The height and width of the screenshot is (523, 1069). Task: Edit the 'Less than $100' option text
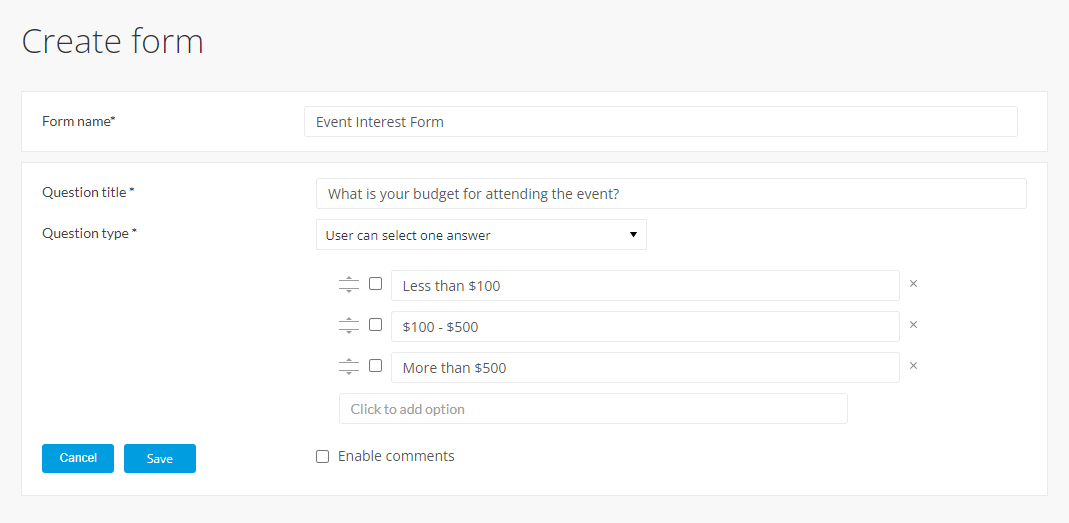(x=645, y=285)
